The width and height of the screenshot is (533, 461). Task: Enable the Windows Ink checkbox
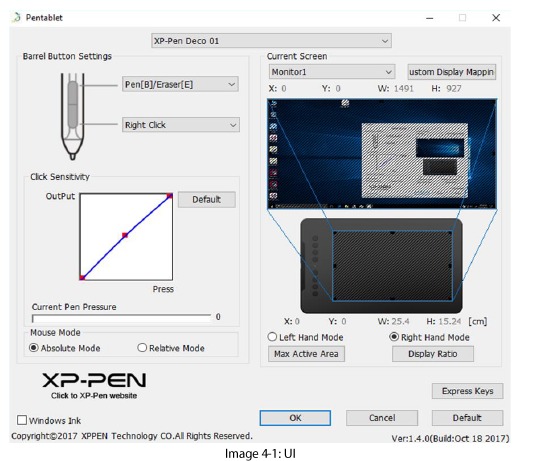pos(22,420)
